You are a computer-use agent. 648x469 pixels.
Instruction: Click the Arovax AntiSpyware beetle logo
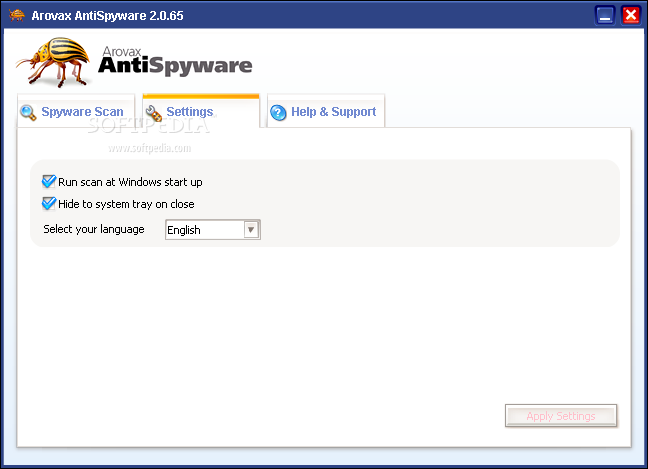(x=54, y=62)
